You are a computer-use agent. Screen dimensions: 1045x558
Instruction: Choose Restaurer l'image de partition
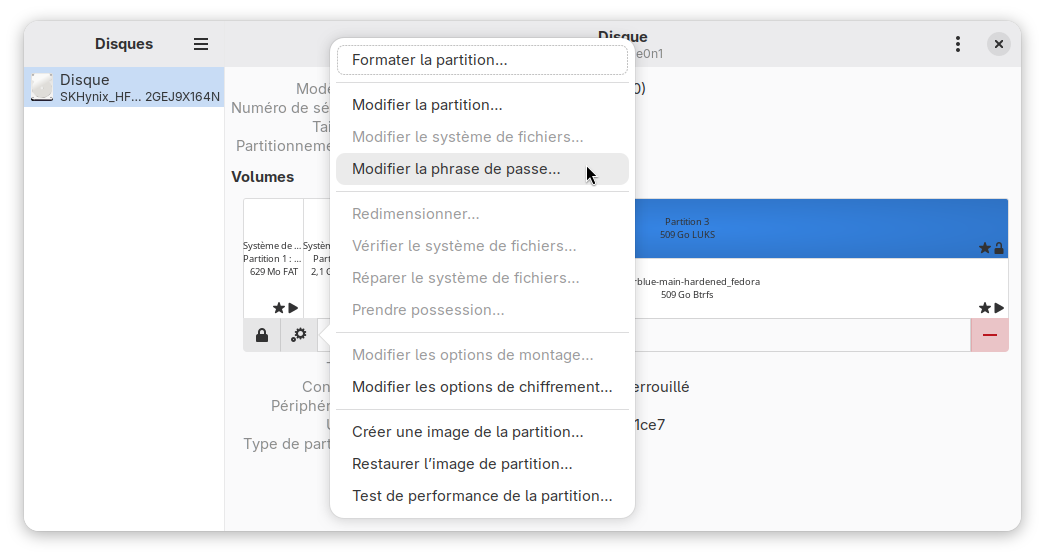483,464
